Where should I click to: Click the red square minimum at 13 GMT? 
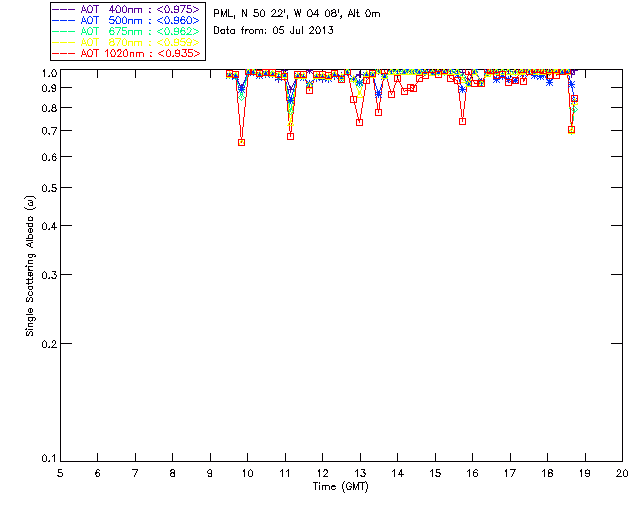(x=359, y=122)
